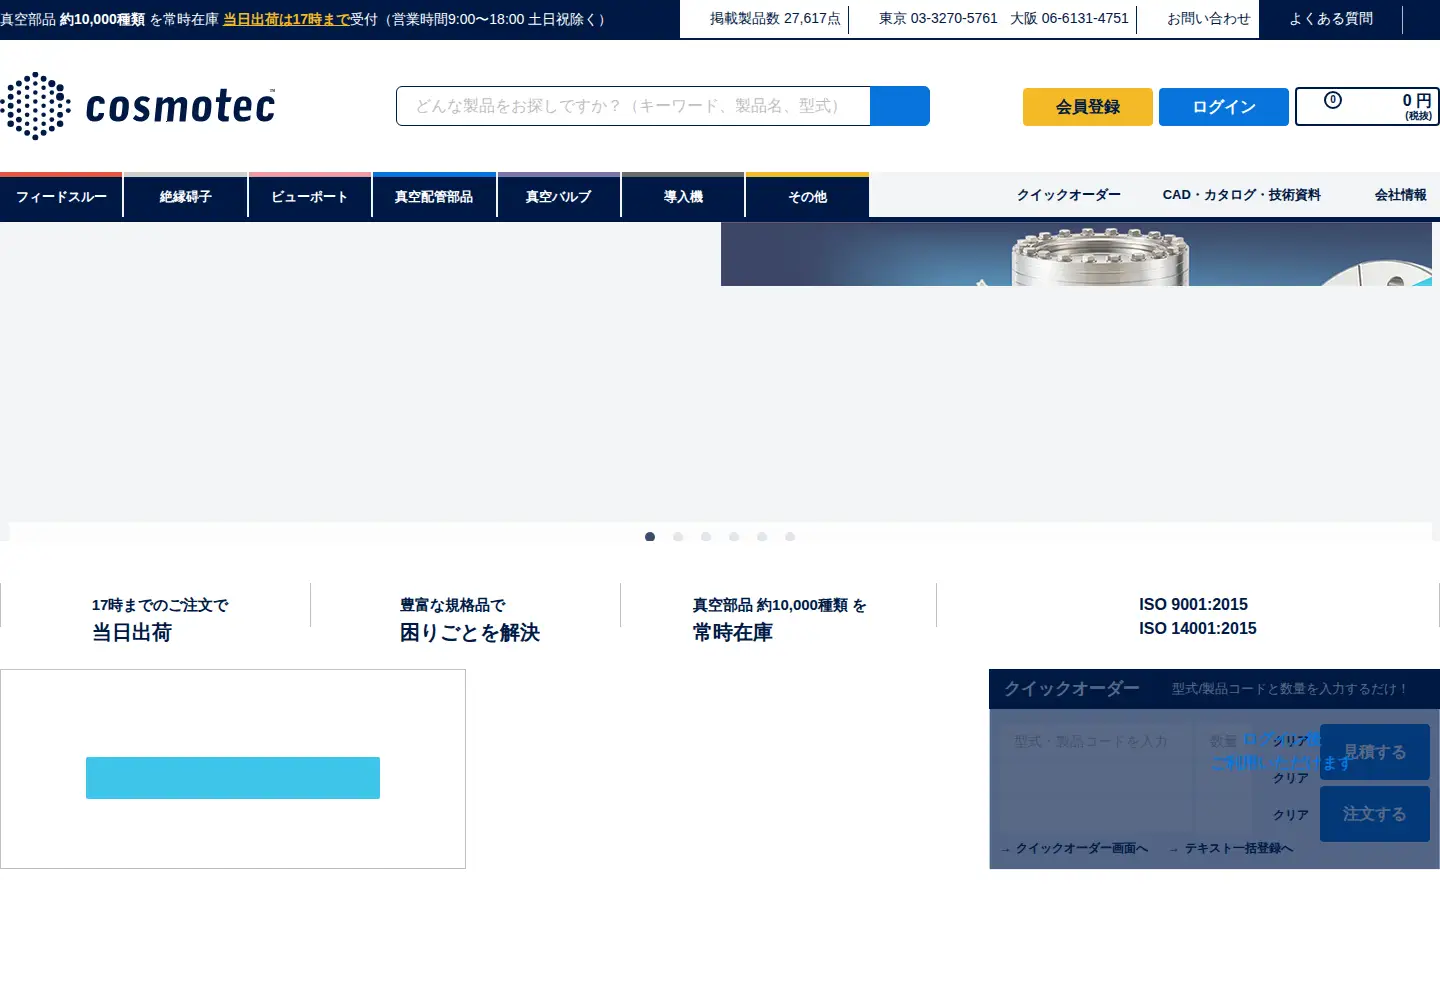Screen dimensions: 1440x1000
Task: Open the その他 menu tab
Action: 807,196
